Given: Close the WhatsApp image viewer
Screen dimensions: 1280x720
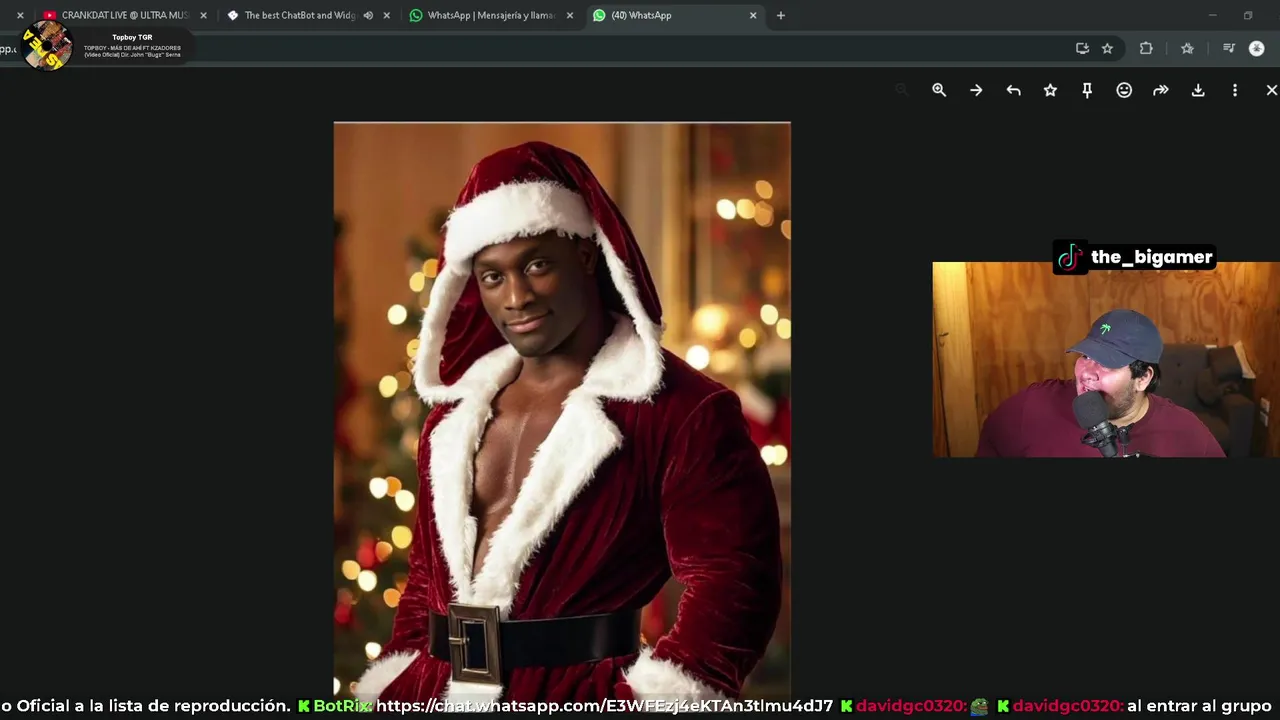Looking at the screenshot, I should pyautogui.click(x=1271, y=90).
